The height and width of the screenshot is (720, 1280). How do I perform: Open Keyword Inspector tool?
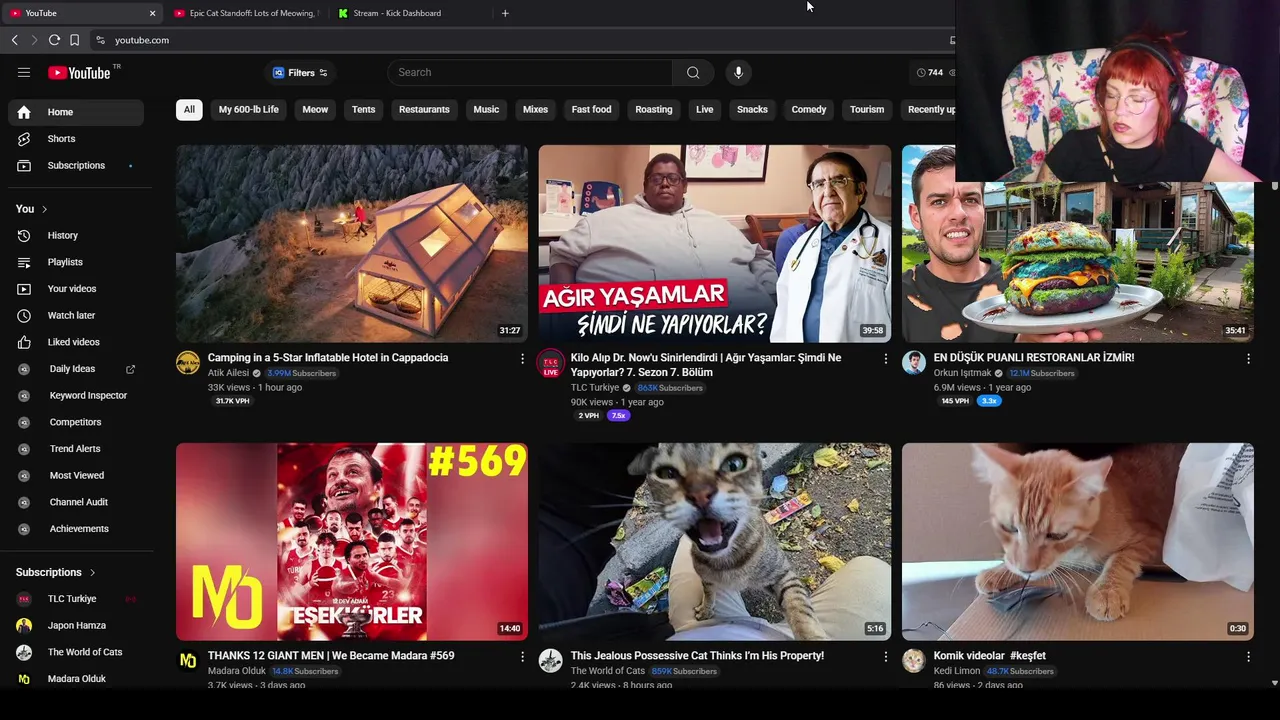pos(76,395)
